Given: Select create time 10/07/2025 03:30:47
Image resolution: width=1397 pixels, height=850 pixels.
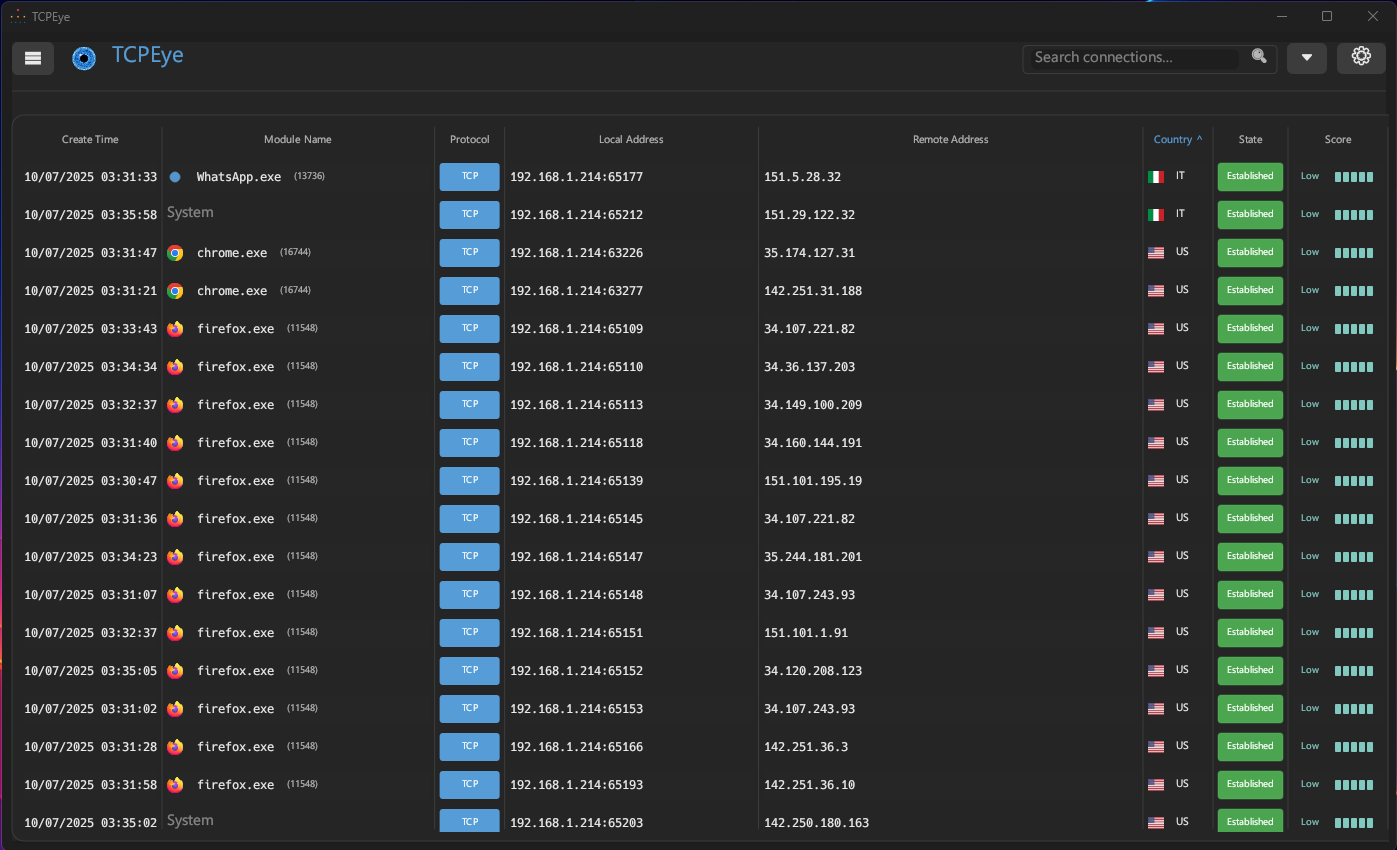Looking at the screenshot, I should (91, 481).
